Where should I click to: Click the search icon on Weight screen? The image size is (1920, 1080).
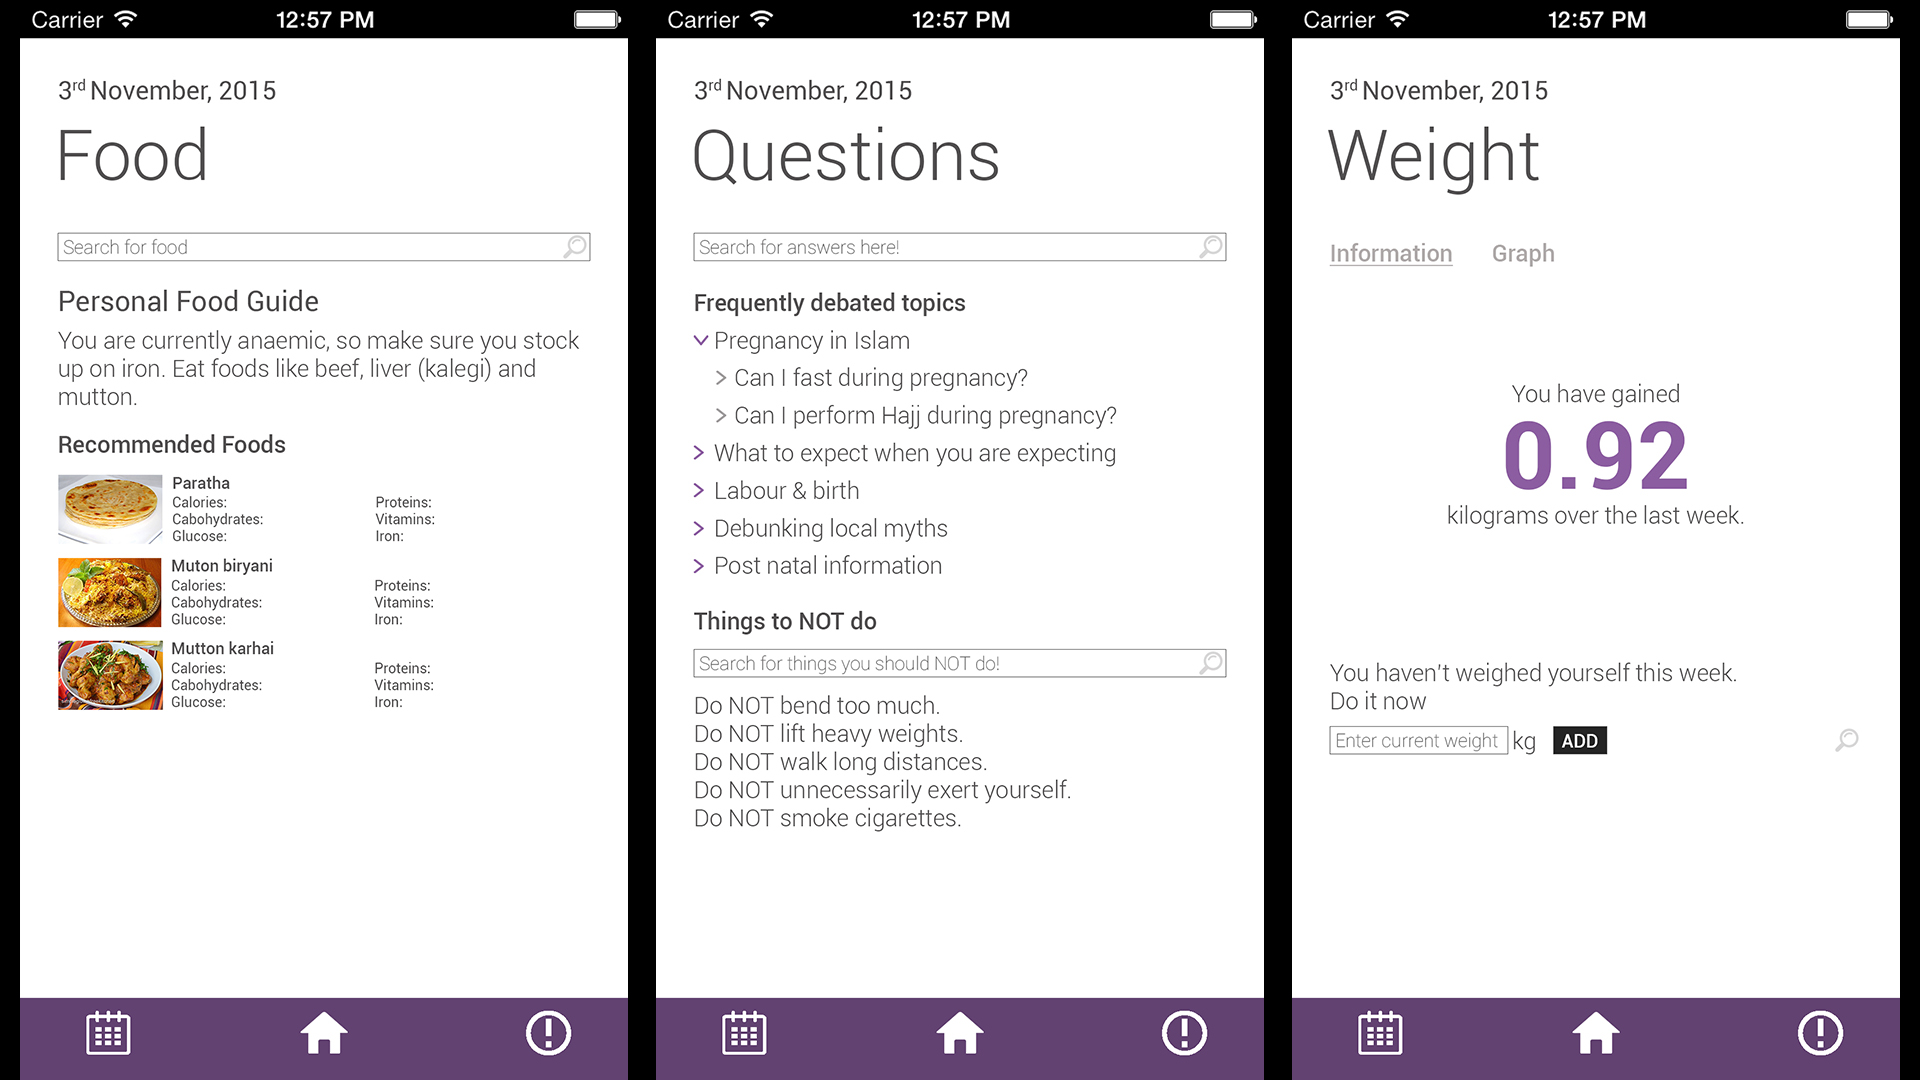point(1844,741)
